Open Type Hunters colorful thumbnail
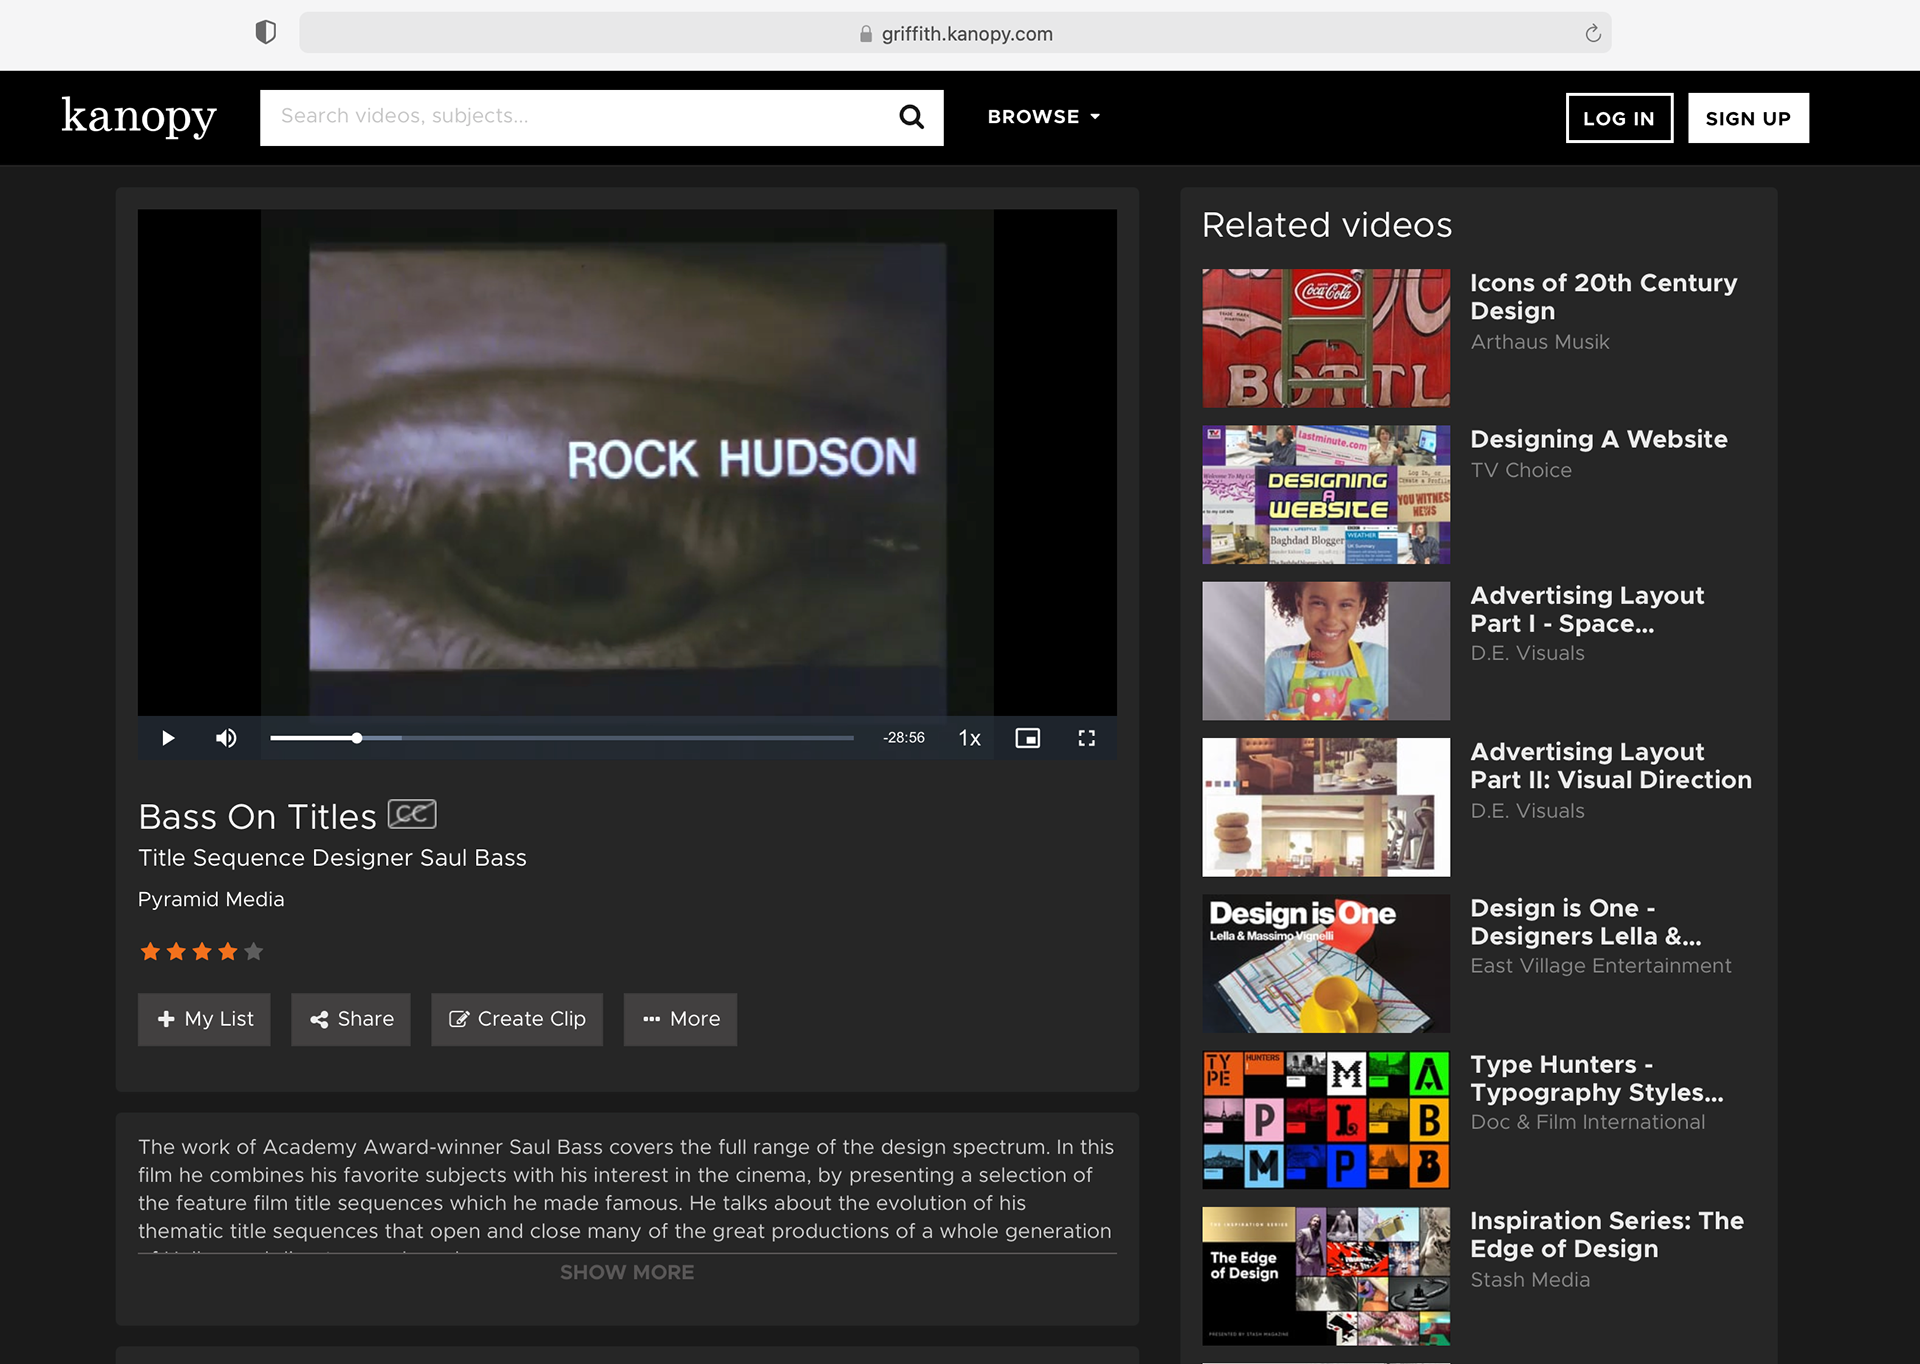This screenshot has width=1920, height=1364. point(1326,1120)
